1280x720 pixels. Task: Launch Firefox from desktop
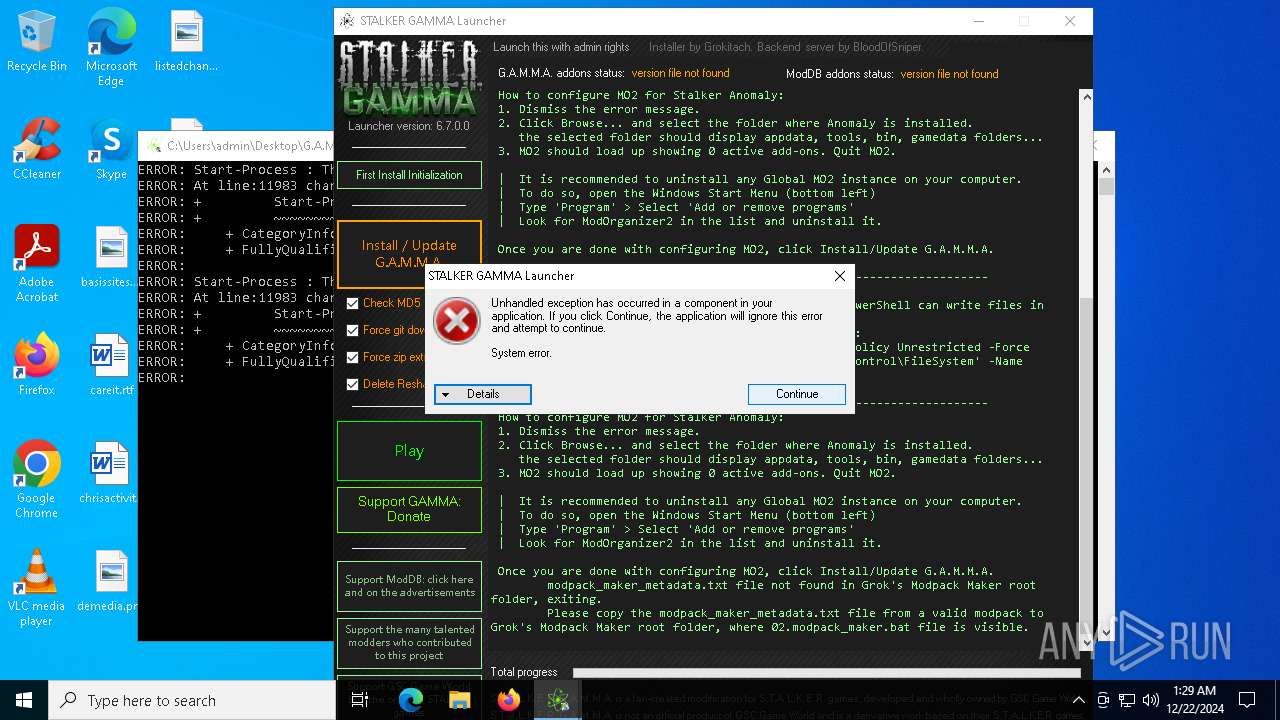point(36,365)
